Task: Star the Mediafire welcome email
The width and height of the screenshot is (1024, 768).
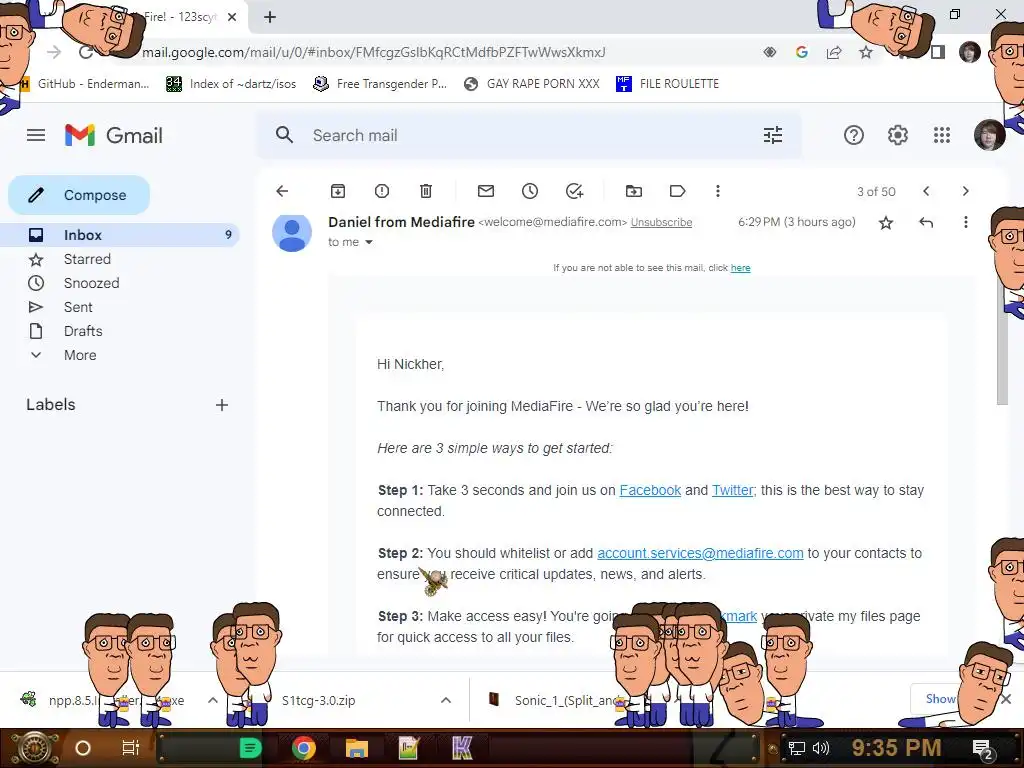Action: click(886, 223)
